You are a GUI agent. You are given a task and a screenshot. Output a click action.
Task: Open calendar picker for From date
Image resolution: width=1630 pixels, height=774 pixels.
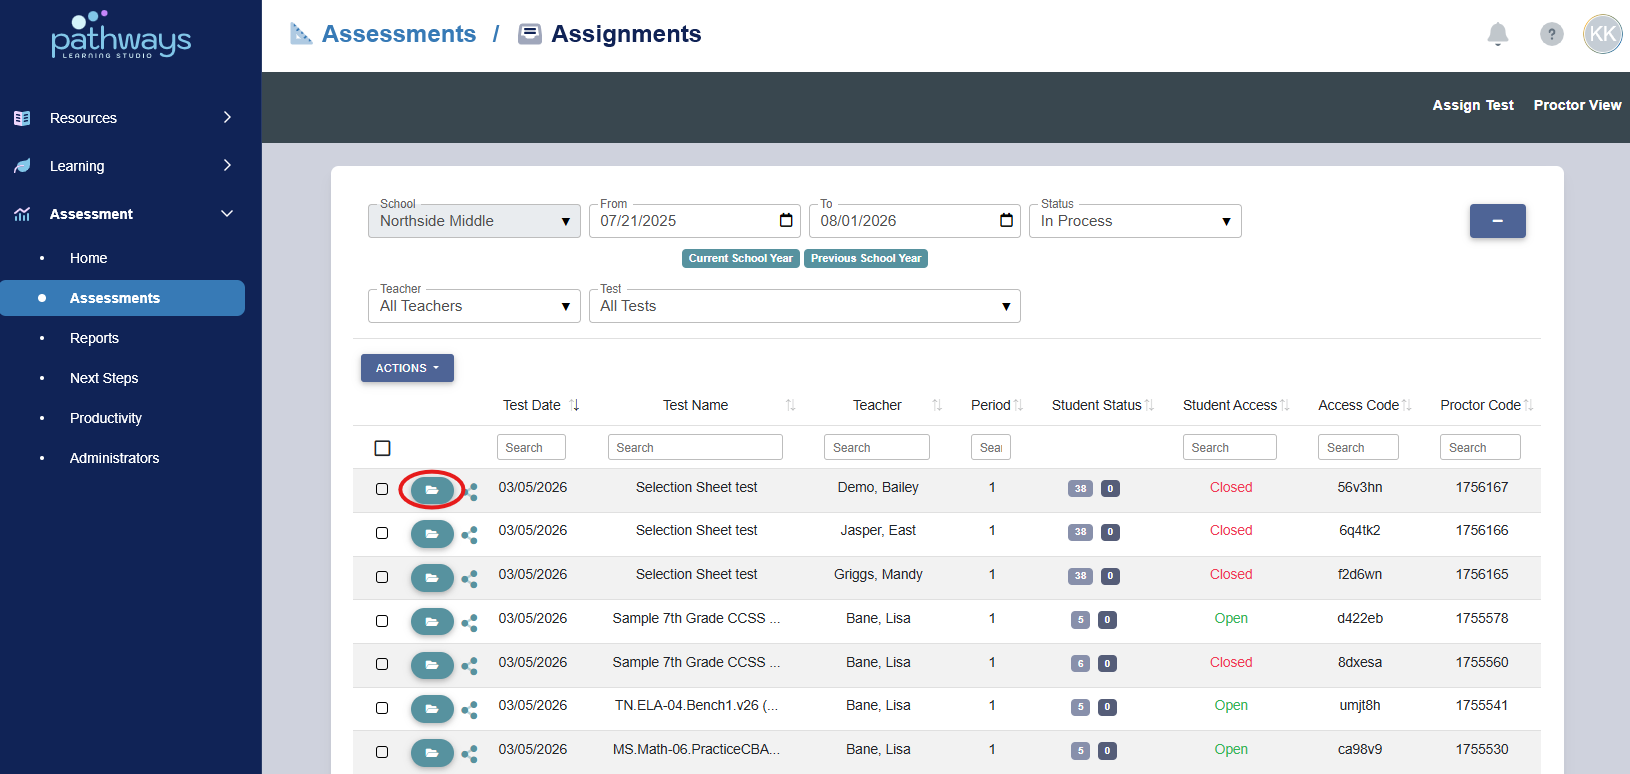tap(786, 220)
